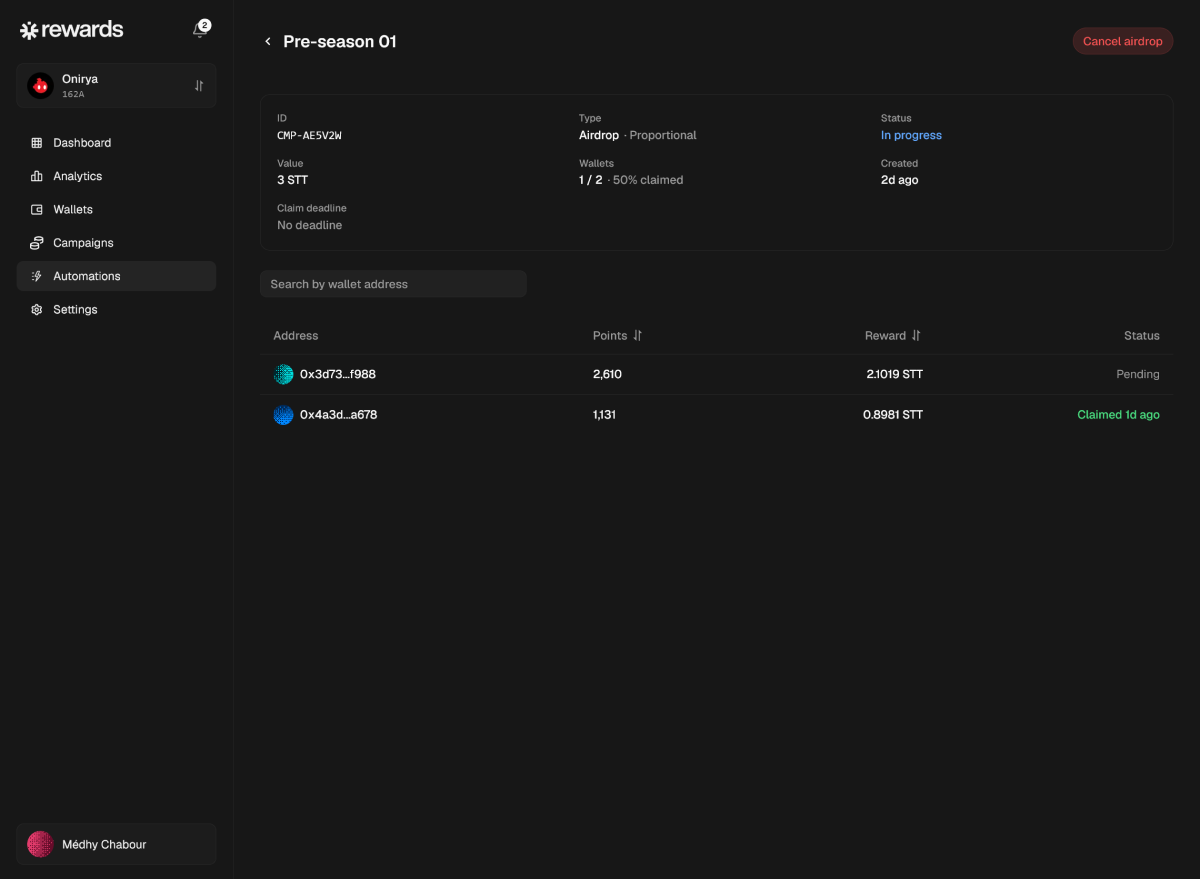The image size is (1200, 880).
Task: Open the Wallets section
Action: pyautogui.click(x=116, y=210)
